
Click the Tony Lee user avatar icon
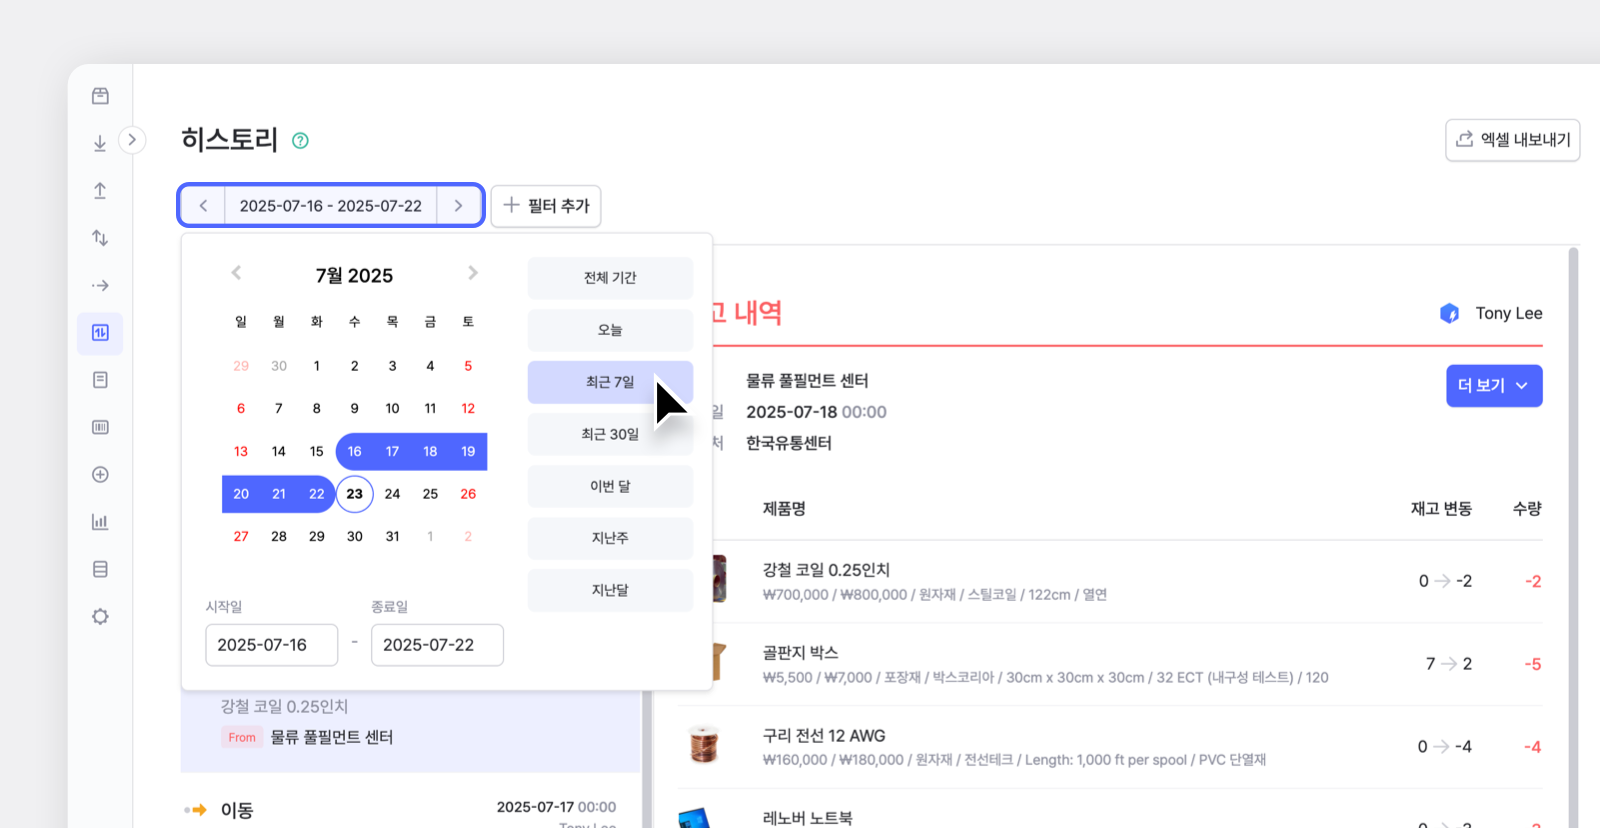[x=1449, y=314]
